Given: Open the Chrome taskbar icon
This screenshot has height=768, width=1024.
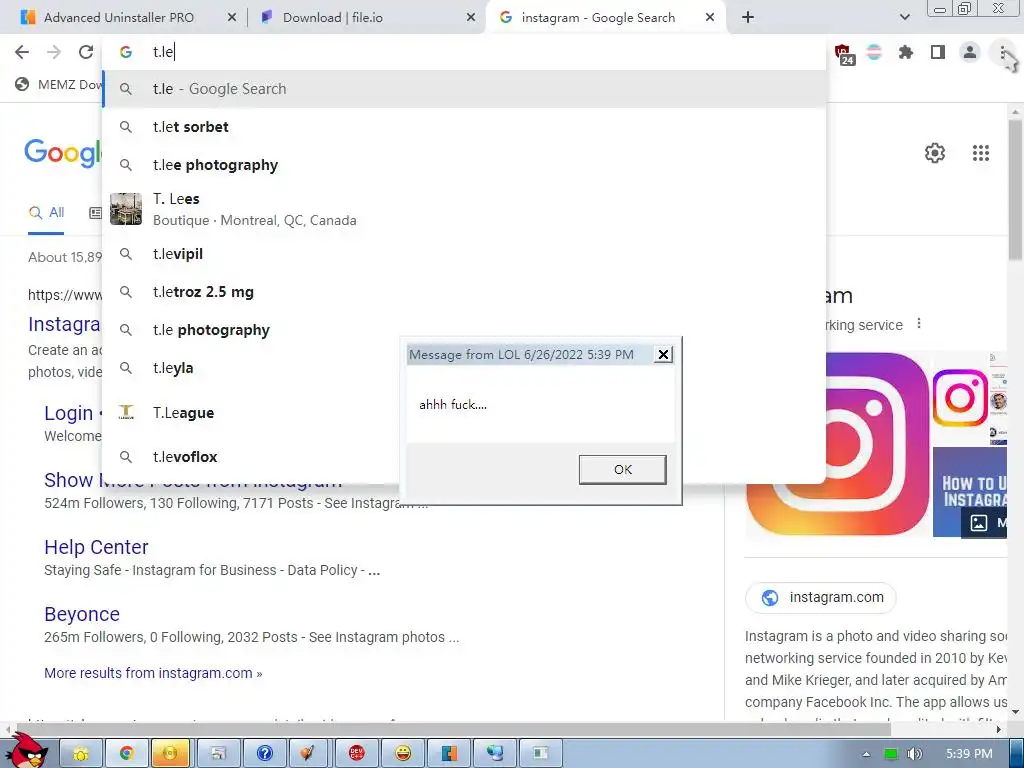Looking at the screenshot, I should click(x=126, y=754).
